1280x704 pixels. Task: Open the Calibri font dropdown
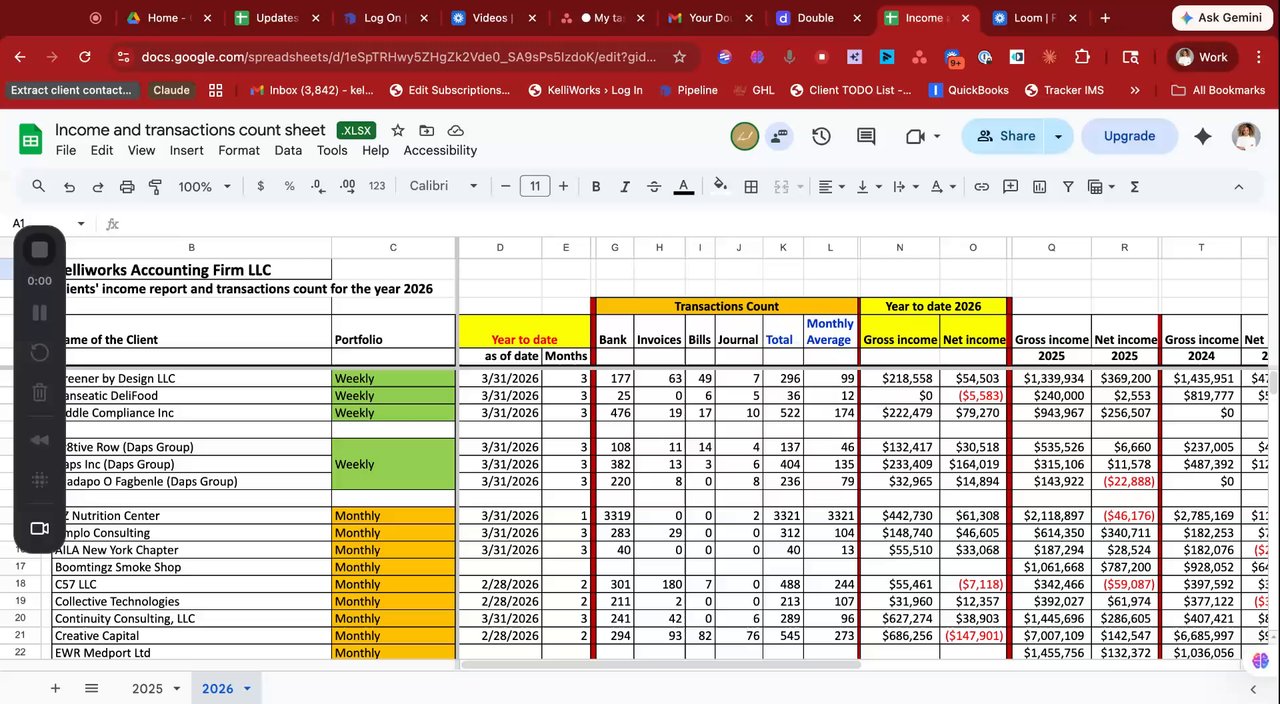coord(444,186)
